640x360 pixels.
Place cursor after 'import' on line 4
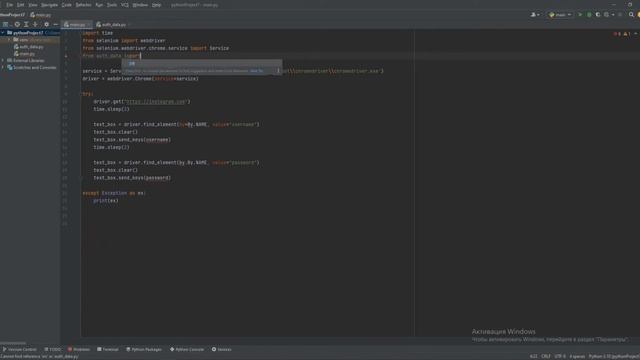[141, 56]
